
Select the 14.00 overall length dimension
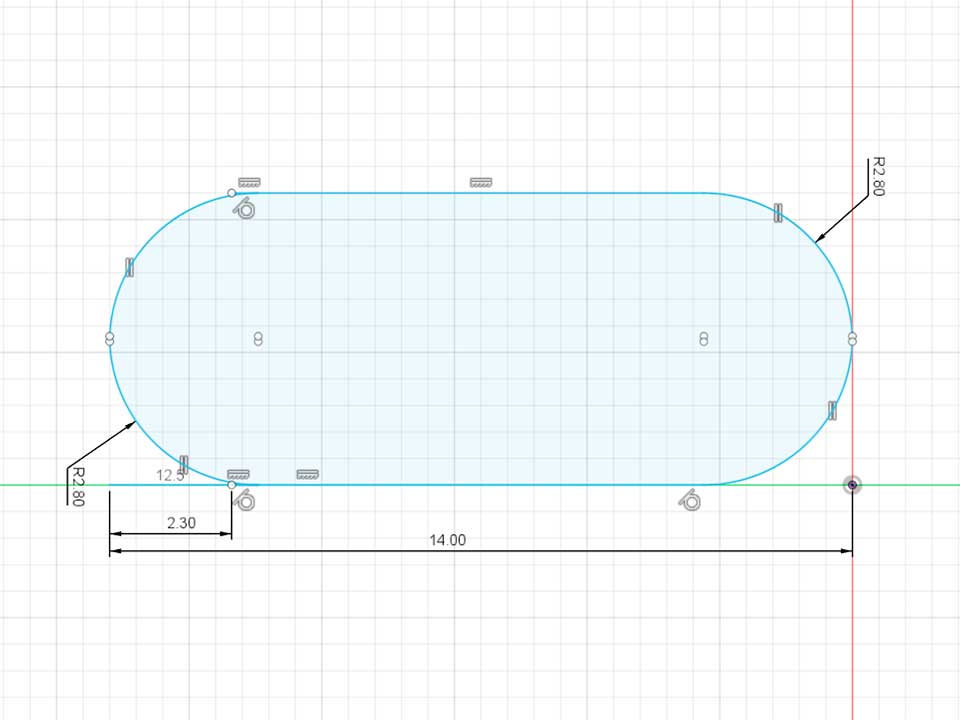point(447,540)
